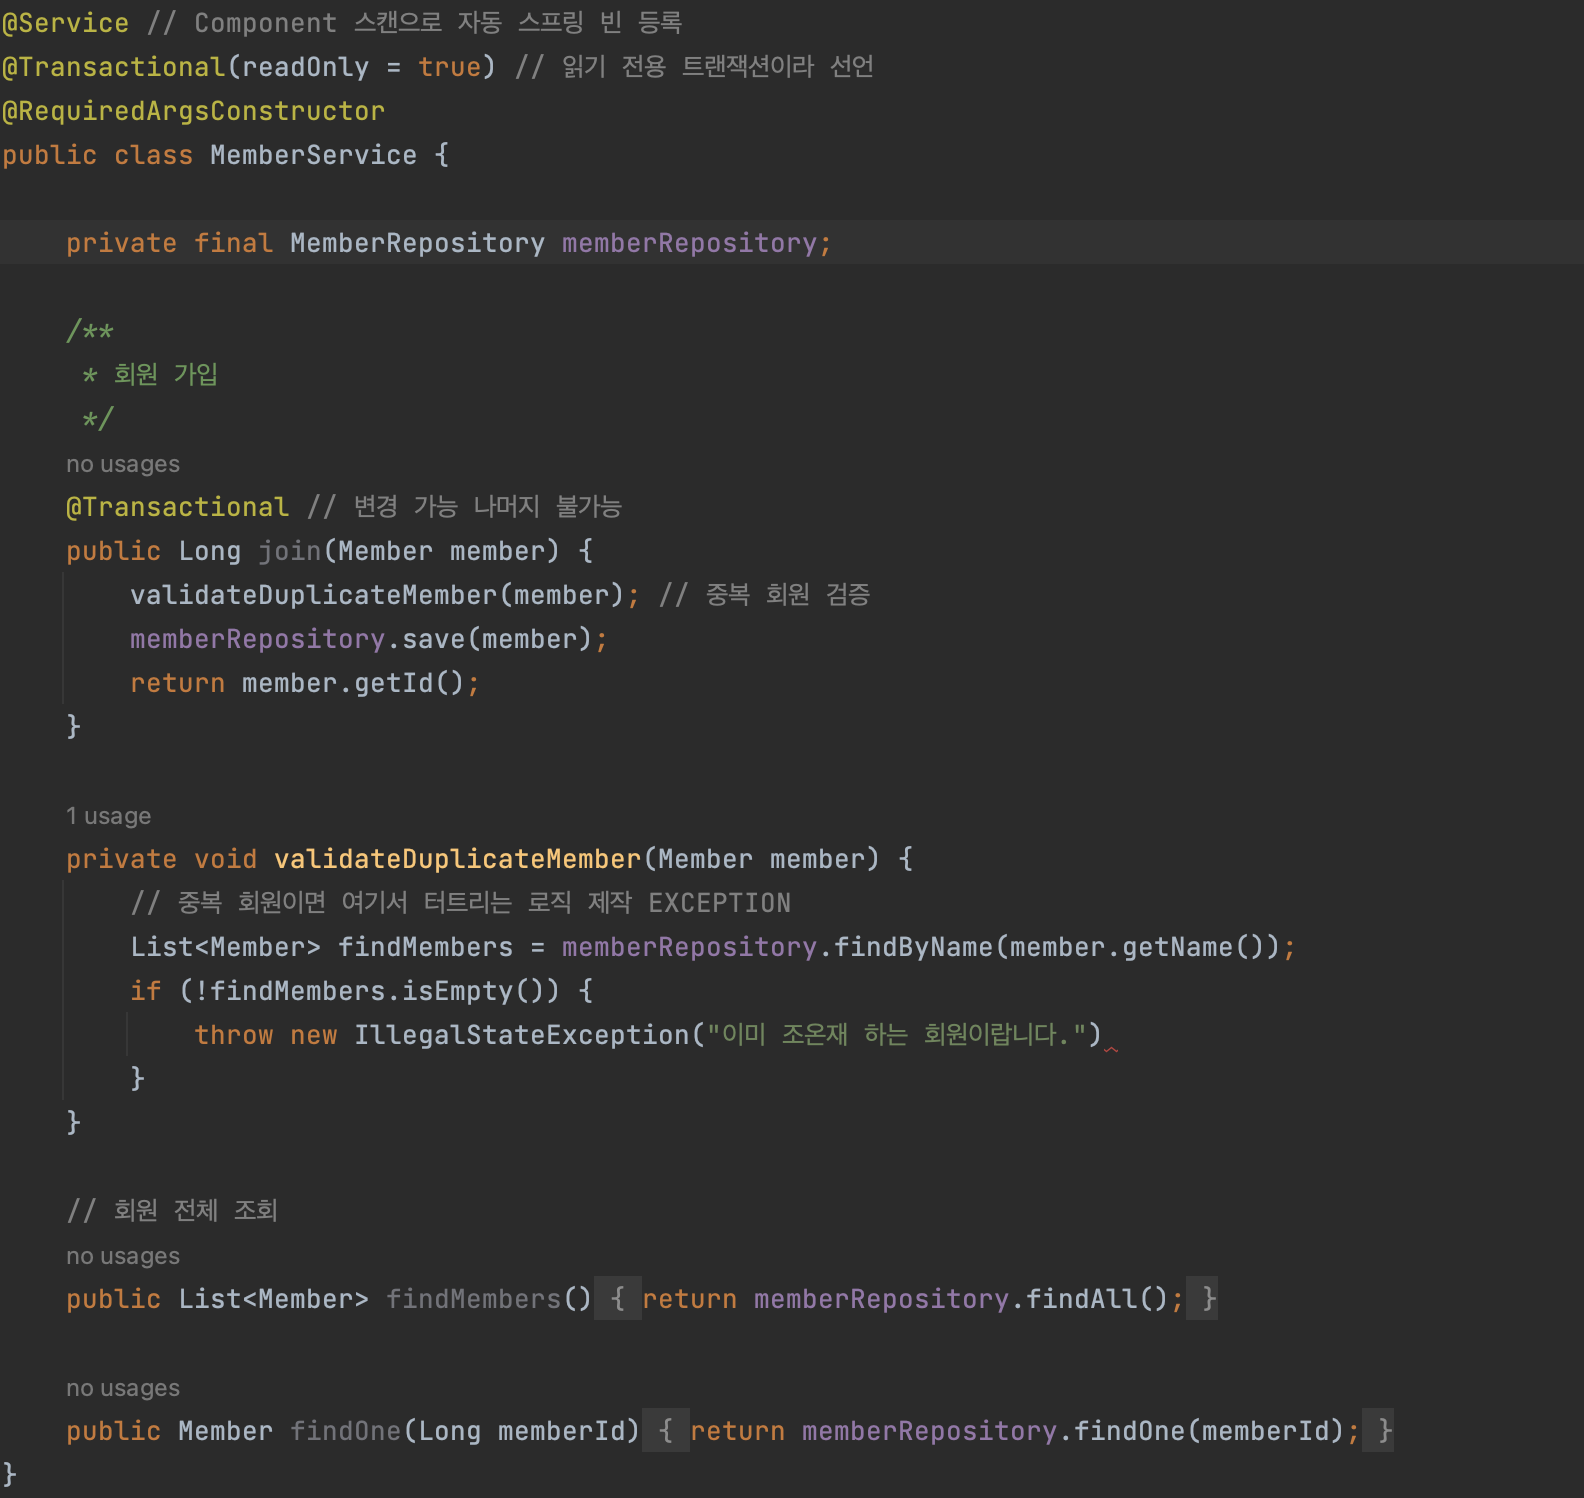Click the comment containing EXCEPTION
Screen dimensions: 1584x1498
click(460, 903)
